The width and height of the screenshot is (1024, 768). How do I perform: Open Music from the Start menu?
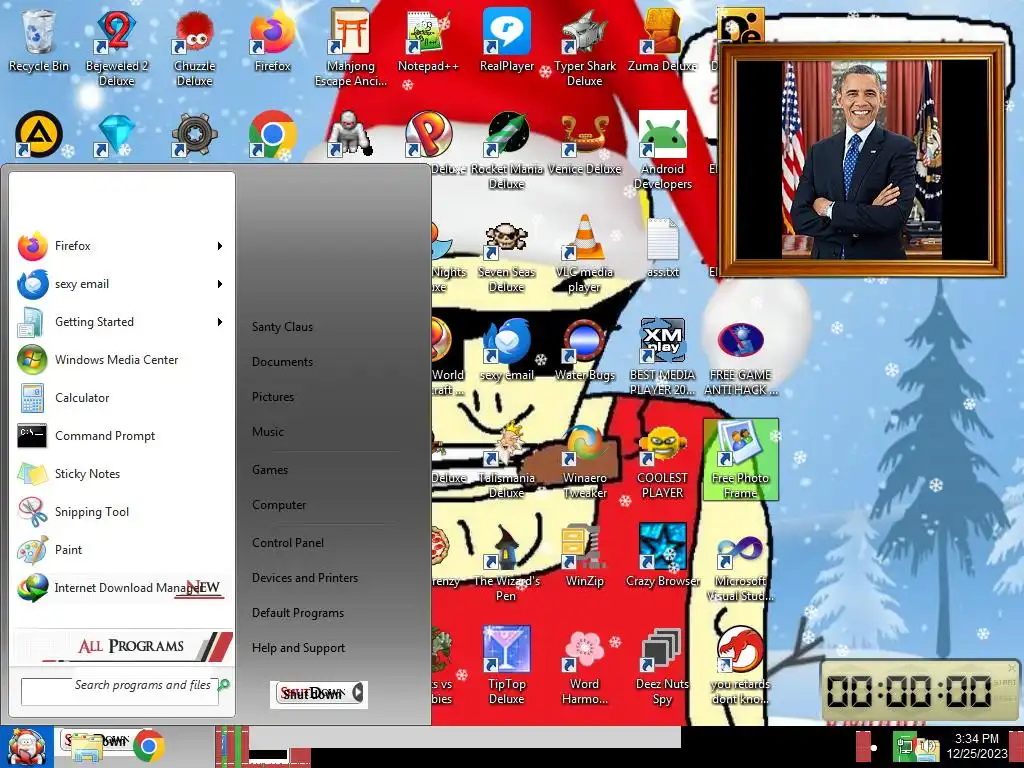(268, 432)
